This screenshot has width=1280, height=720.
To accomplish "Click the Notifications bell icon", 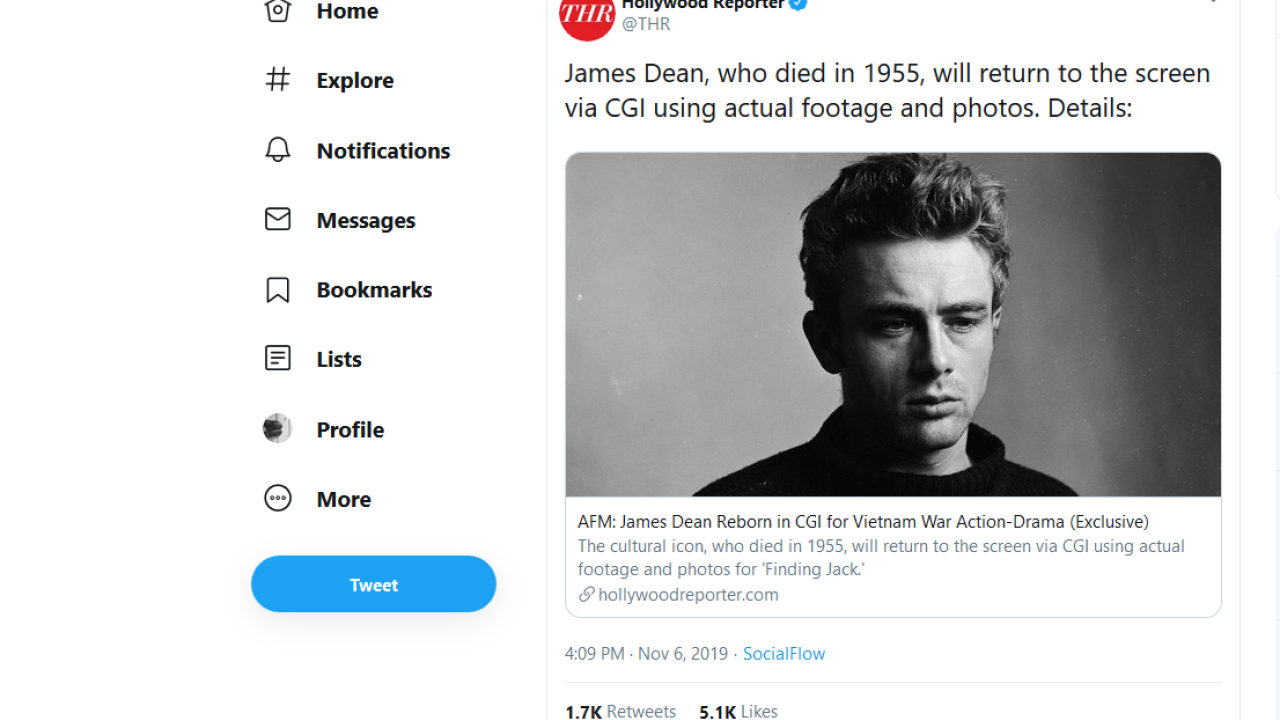I will (x=278, y=150).
